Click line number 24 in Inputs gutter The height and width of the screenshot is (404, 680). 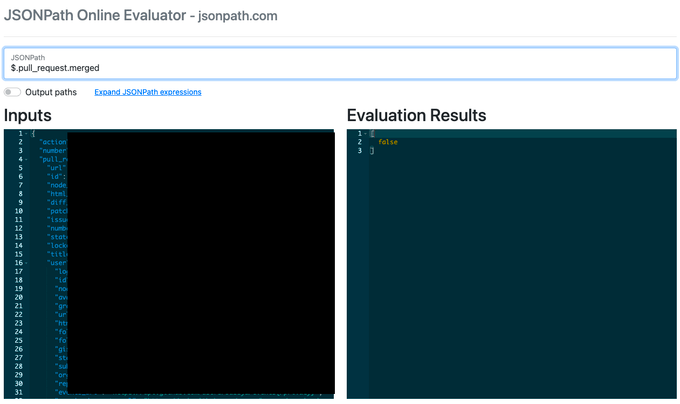coord(18,332)
